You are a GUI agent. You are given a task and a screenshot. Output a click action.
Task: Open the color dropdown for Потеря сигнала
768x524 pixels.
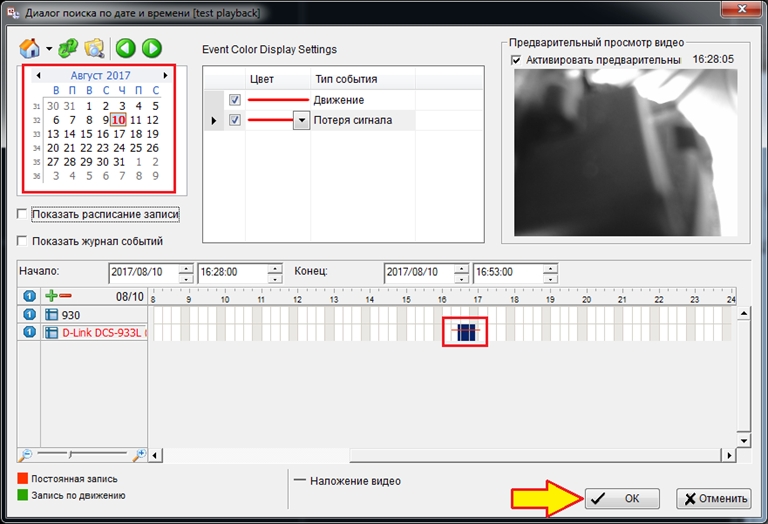pos(300,121)
